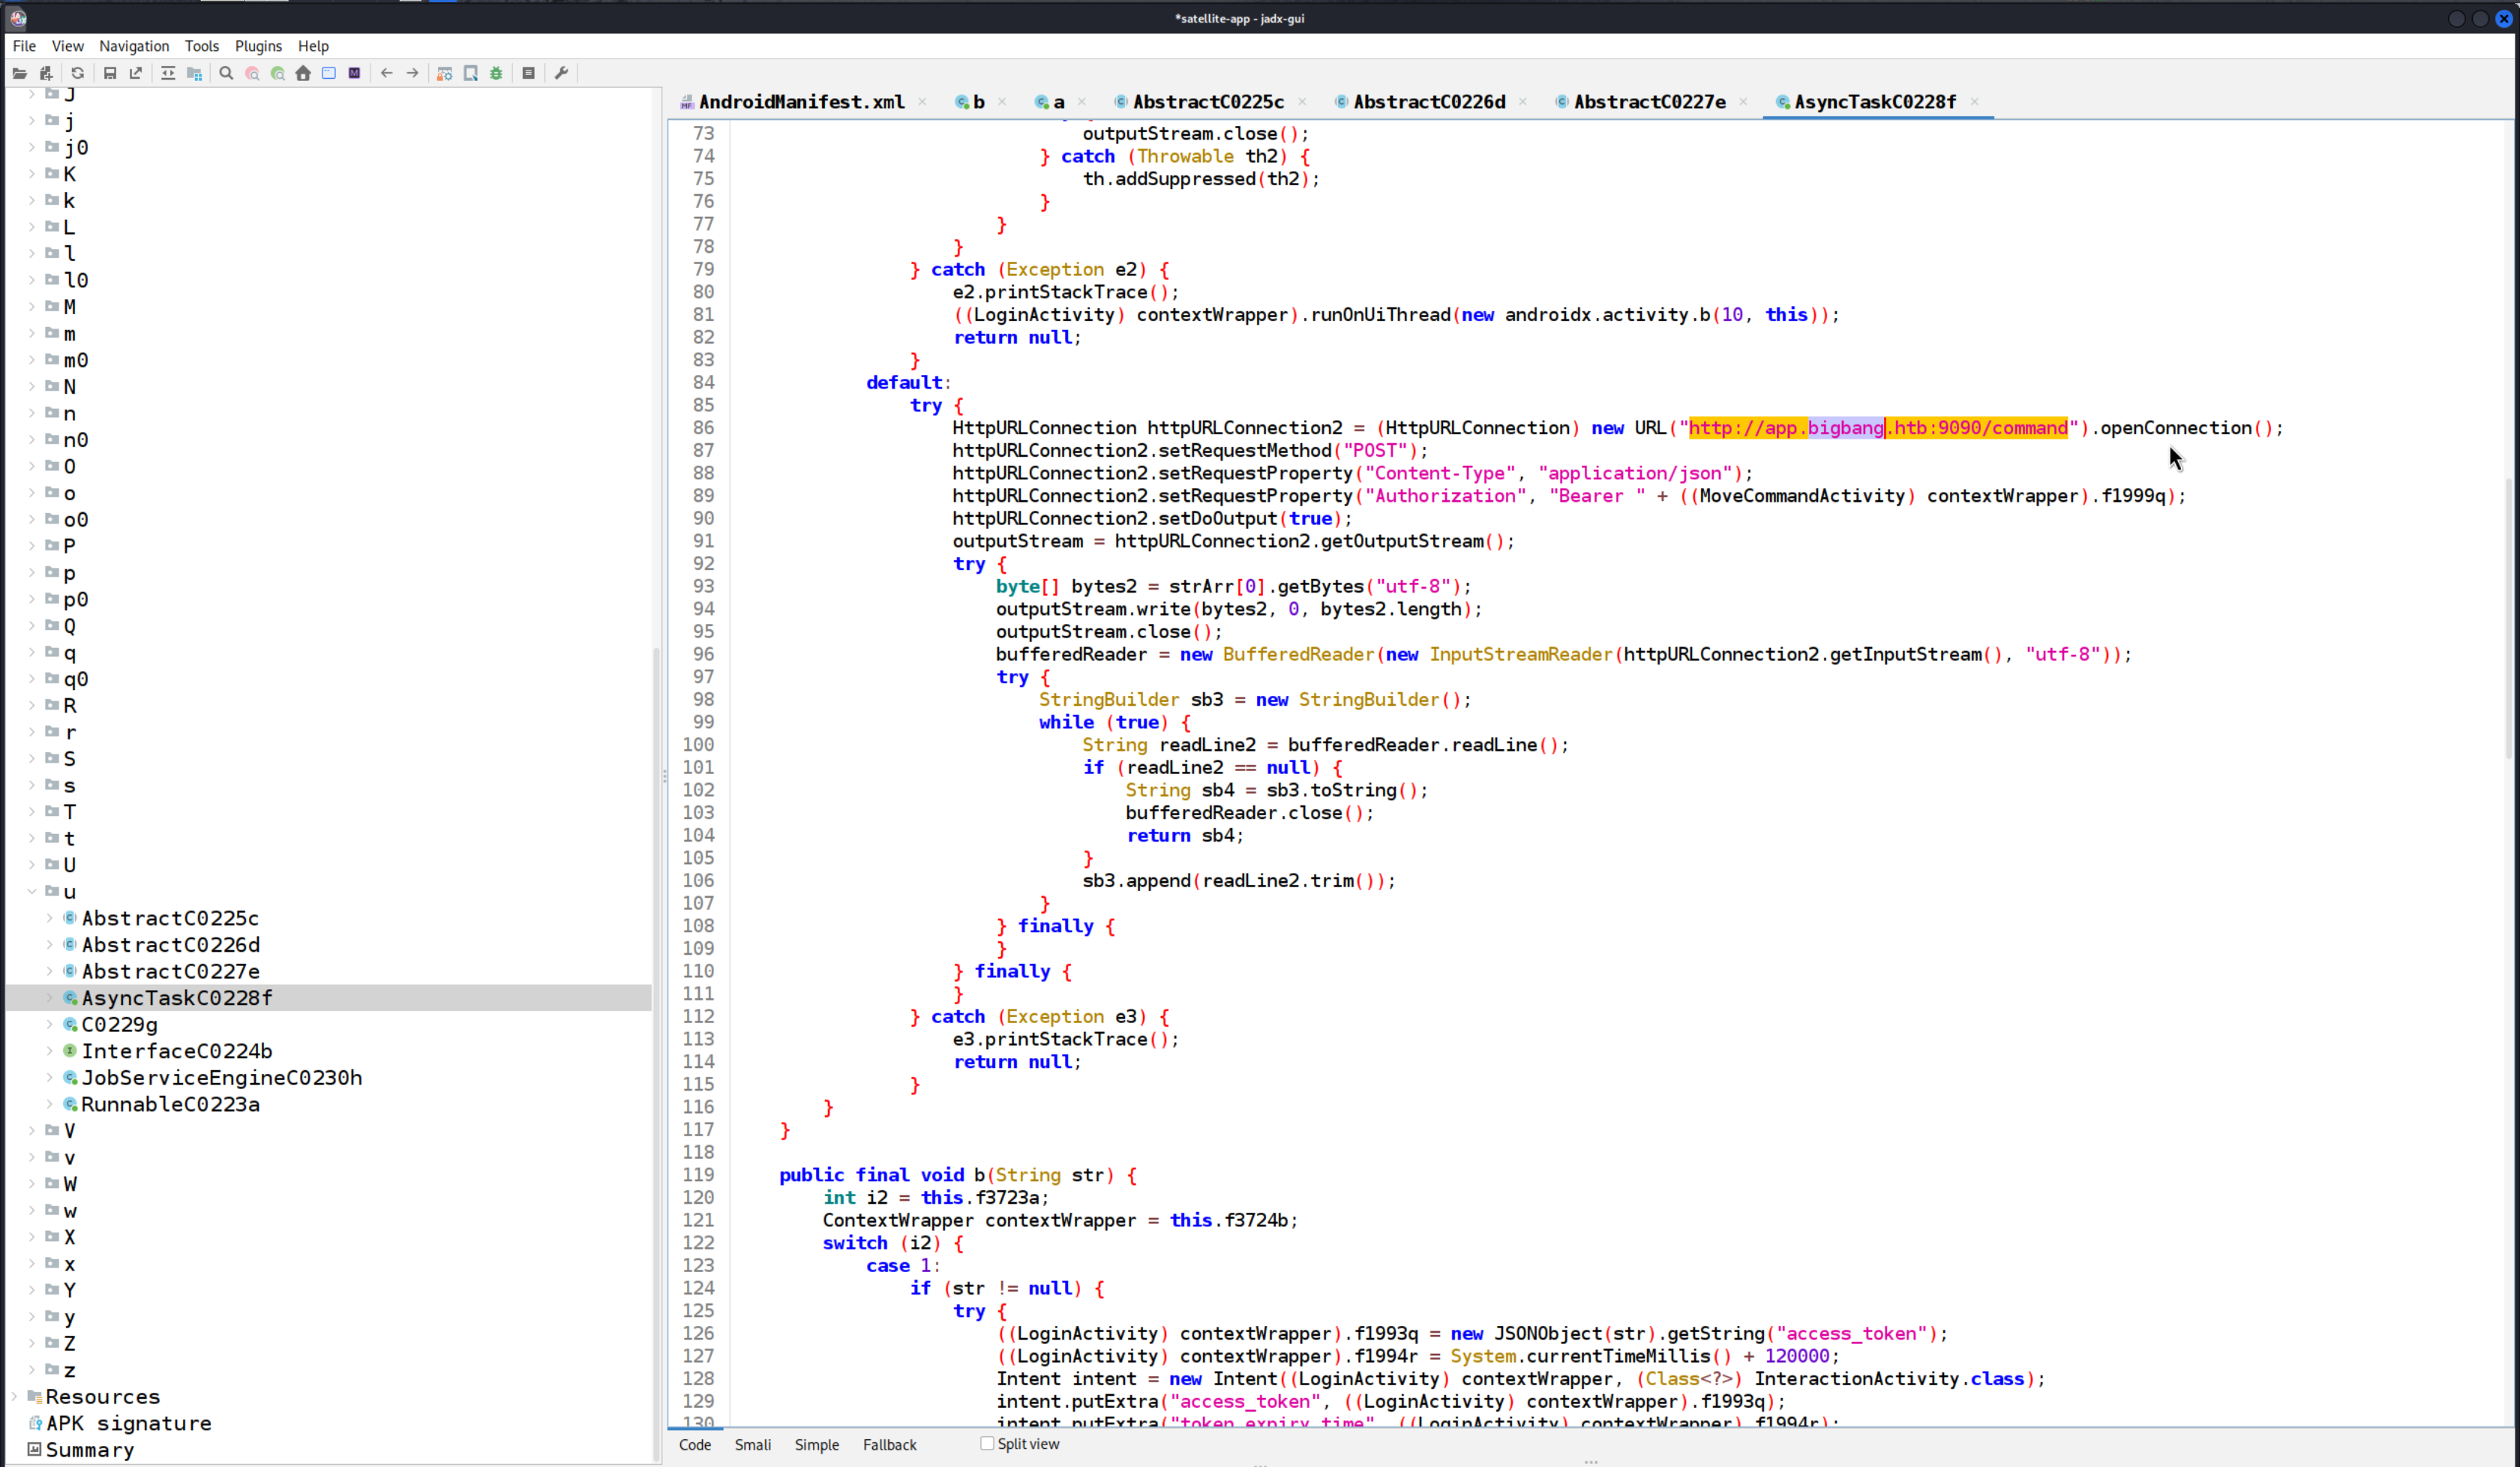Screen dimensions: 2520x1467
Task: Switch to Smali view mode
Action: point(752,1444)
